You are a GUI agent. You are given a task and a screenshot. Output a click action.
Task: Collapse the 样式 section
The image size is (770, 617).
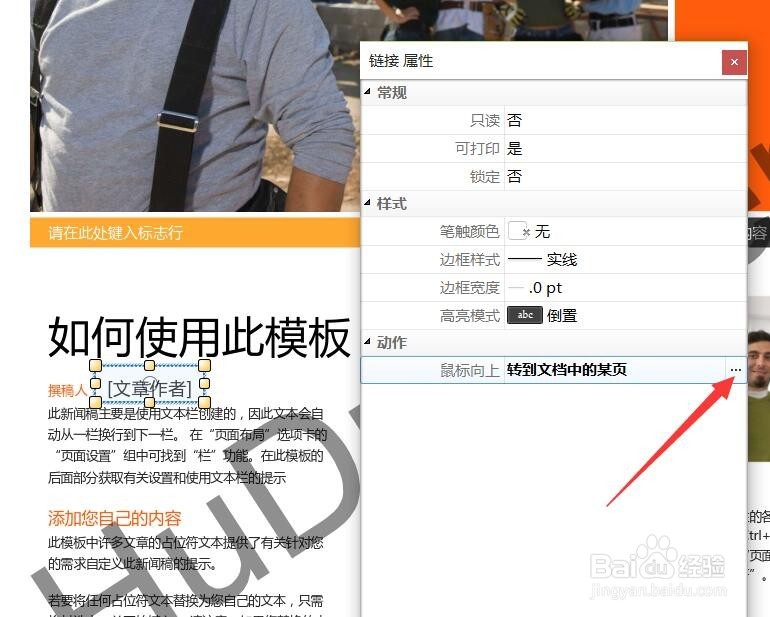click(367, 202)
